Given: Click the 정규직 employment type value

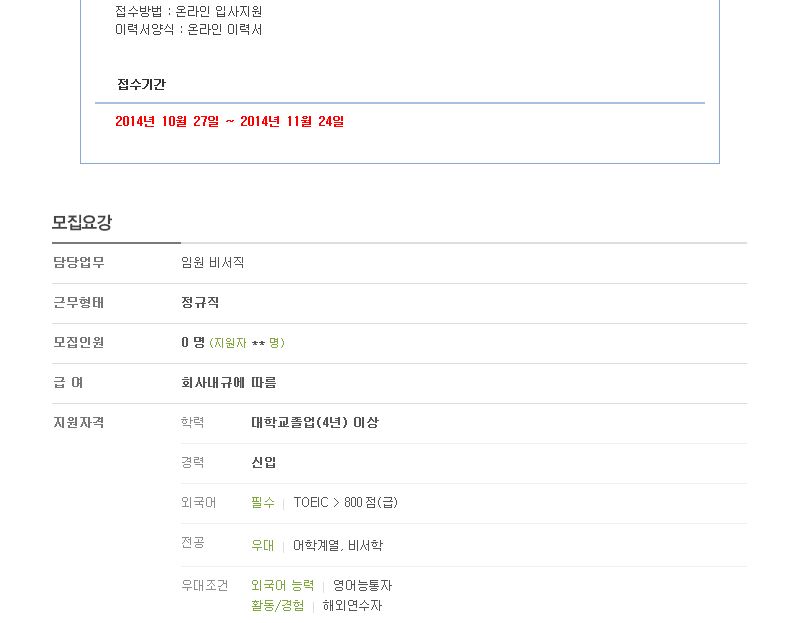Looking at the screenshot, I should point(200,302).
